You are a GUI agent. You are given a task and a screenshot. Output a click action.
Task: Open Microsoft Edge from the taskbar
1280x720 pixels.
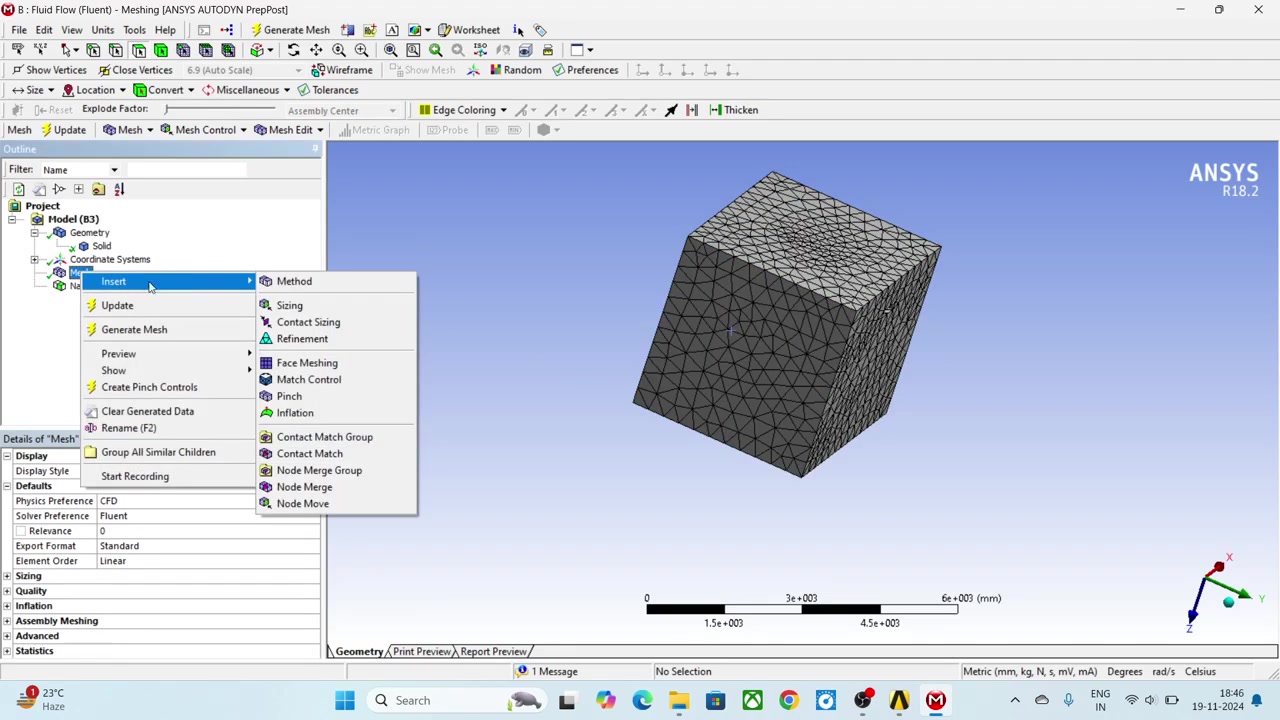(x=642, y=700)
